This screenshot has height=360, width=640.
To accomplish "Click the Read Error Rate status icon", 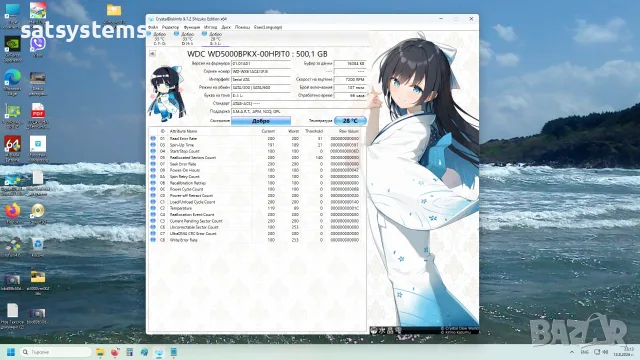I will pos(153,138).
